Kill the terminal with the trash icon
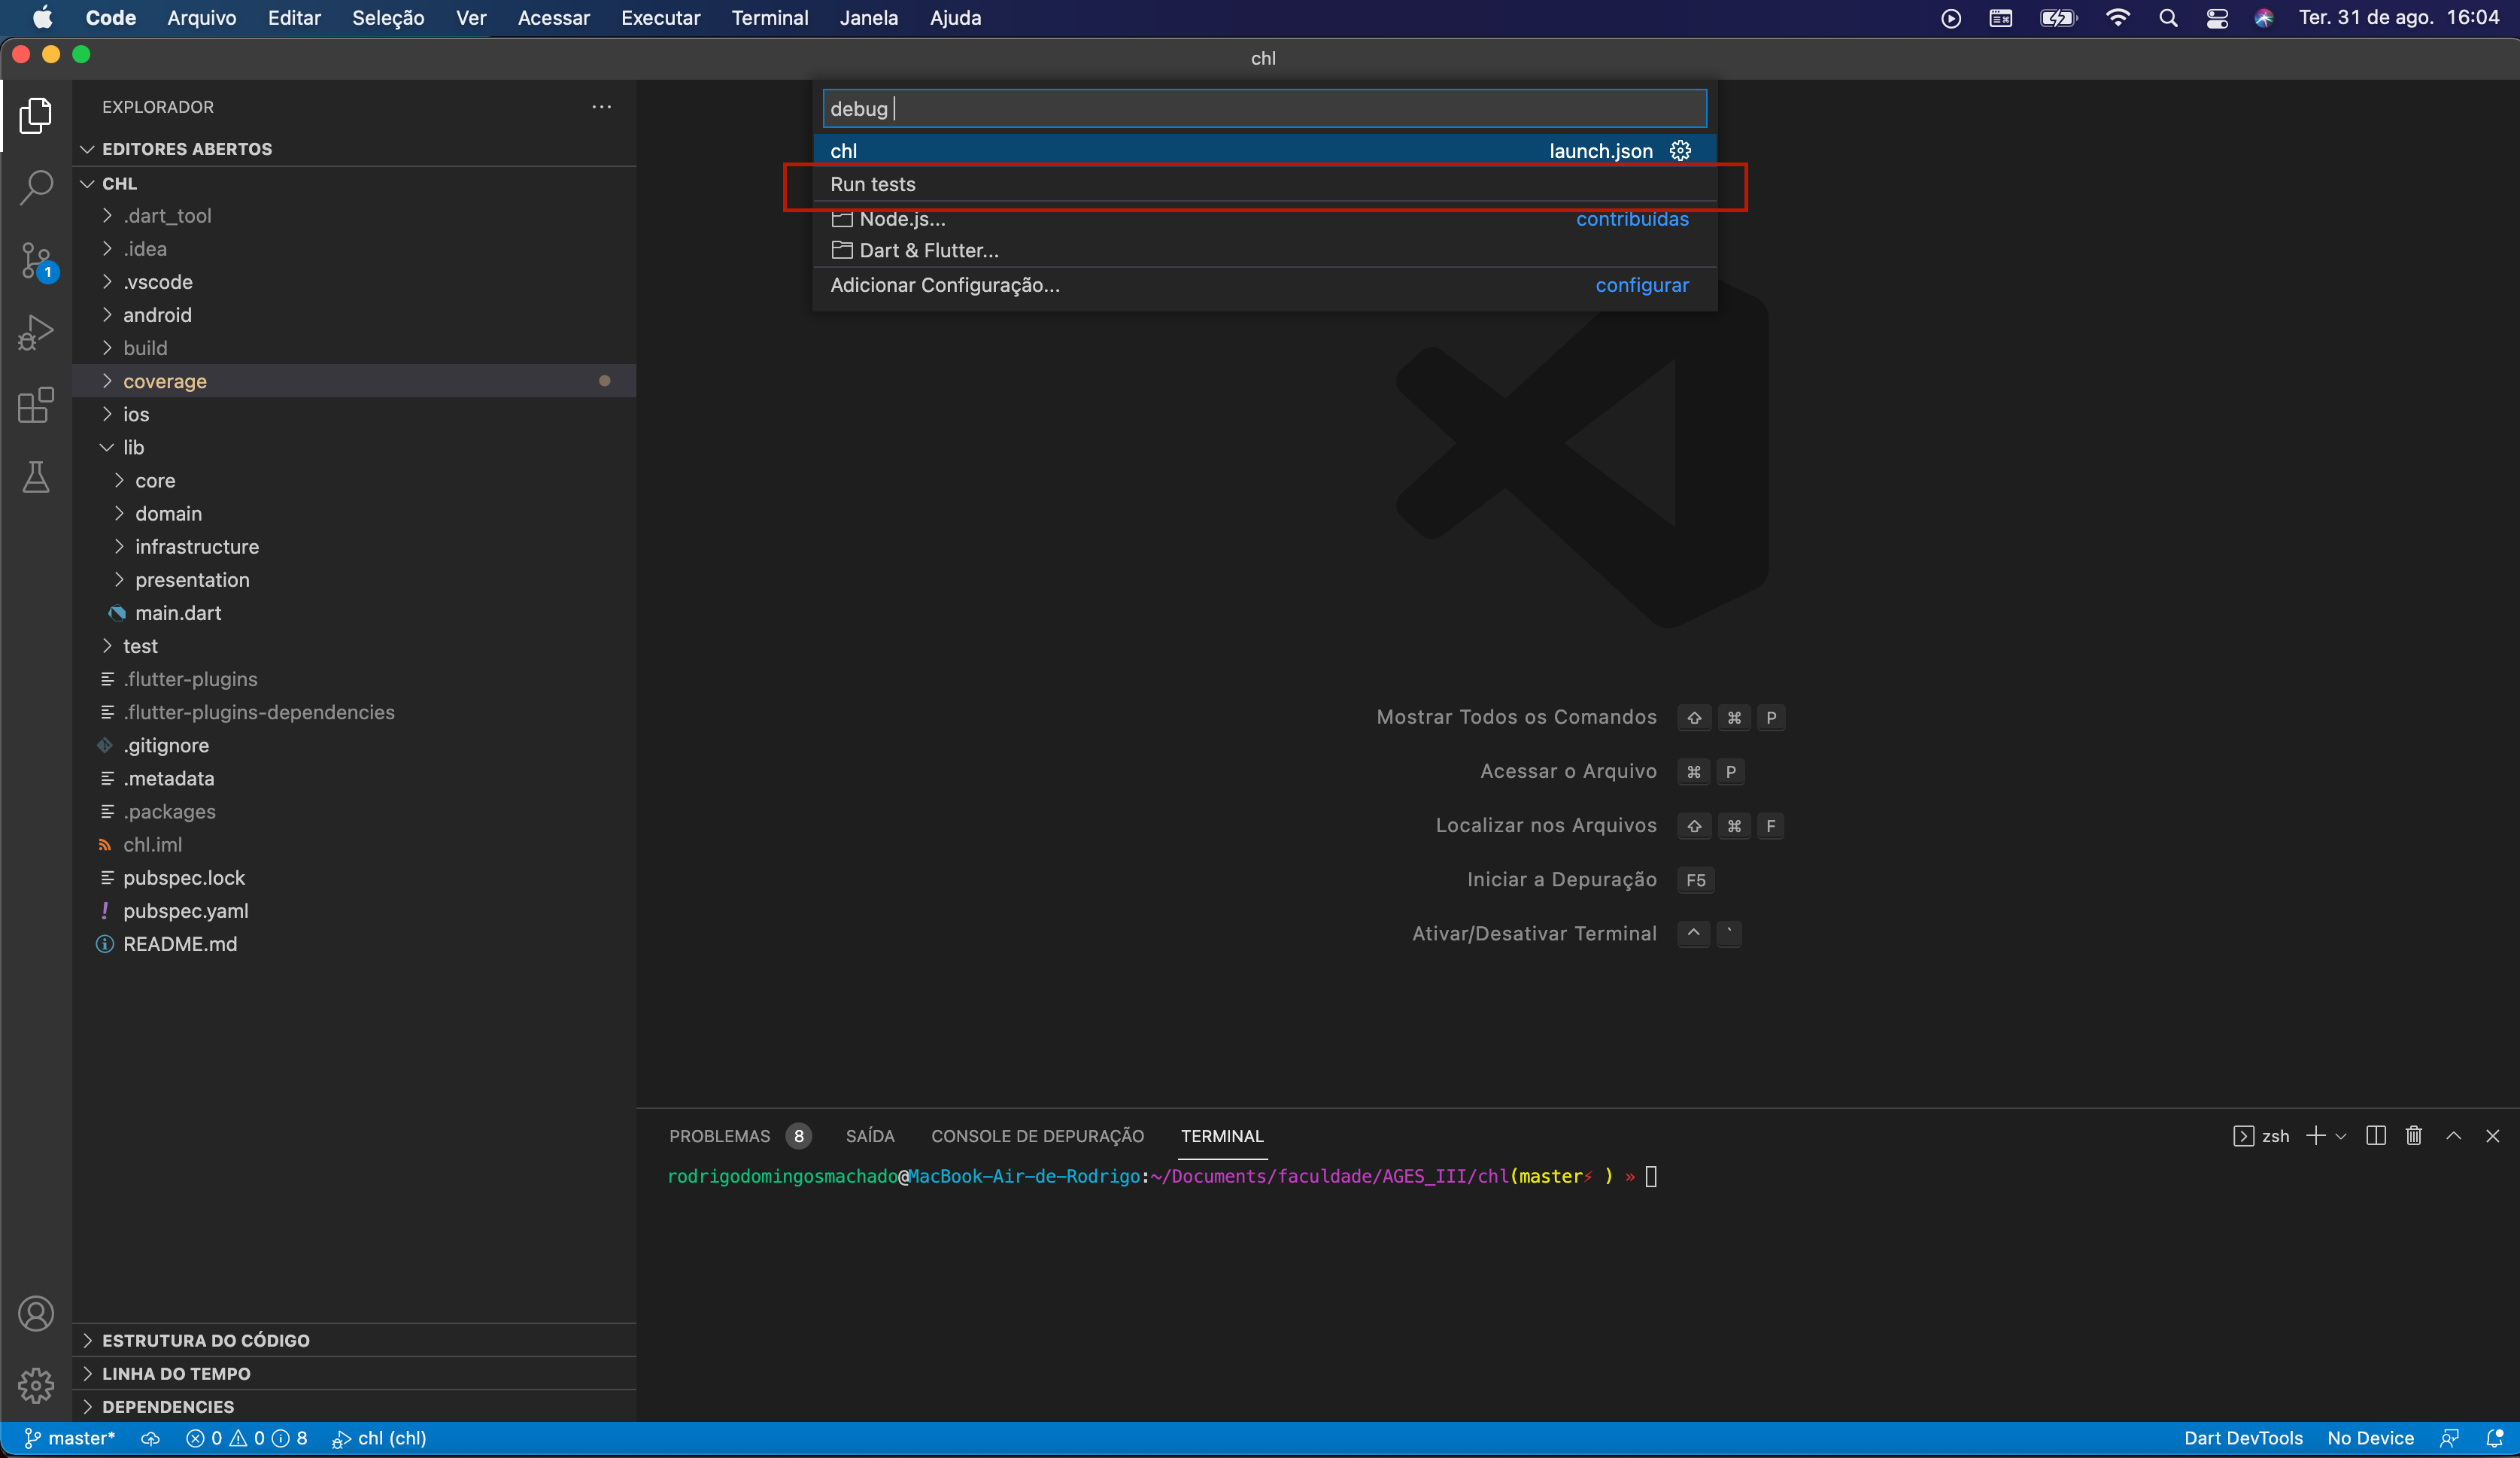The height and width of the screenshot is (1458, 2520). coord(2414,1135)
